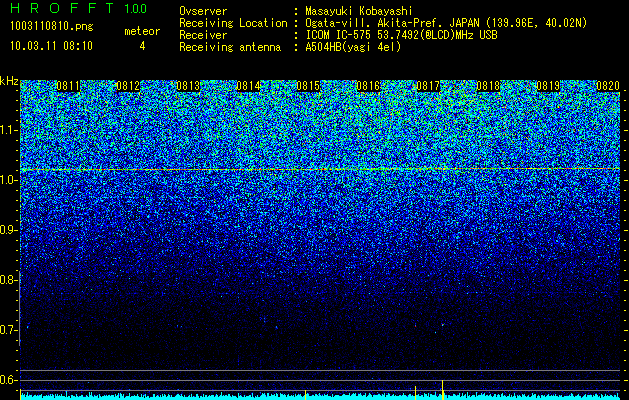
Task: Click the 0813 time marker
Action: point(188,86)
